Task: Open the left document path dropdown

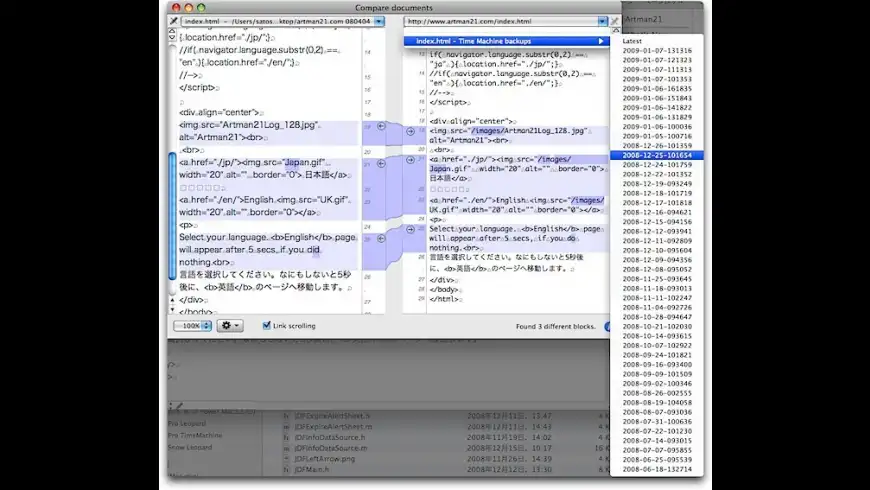Action: pos(378,21)
